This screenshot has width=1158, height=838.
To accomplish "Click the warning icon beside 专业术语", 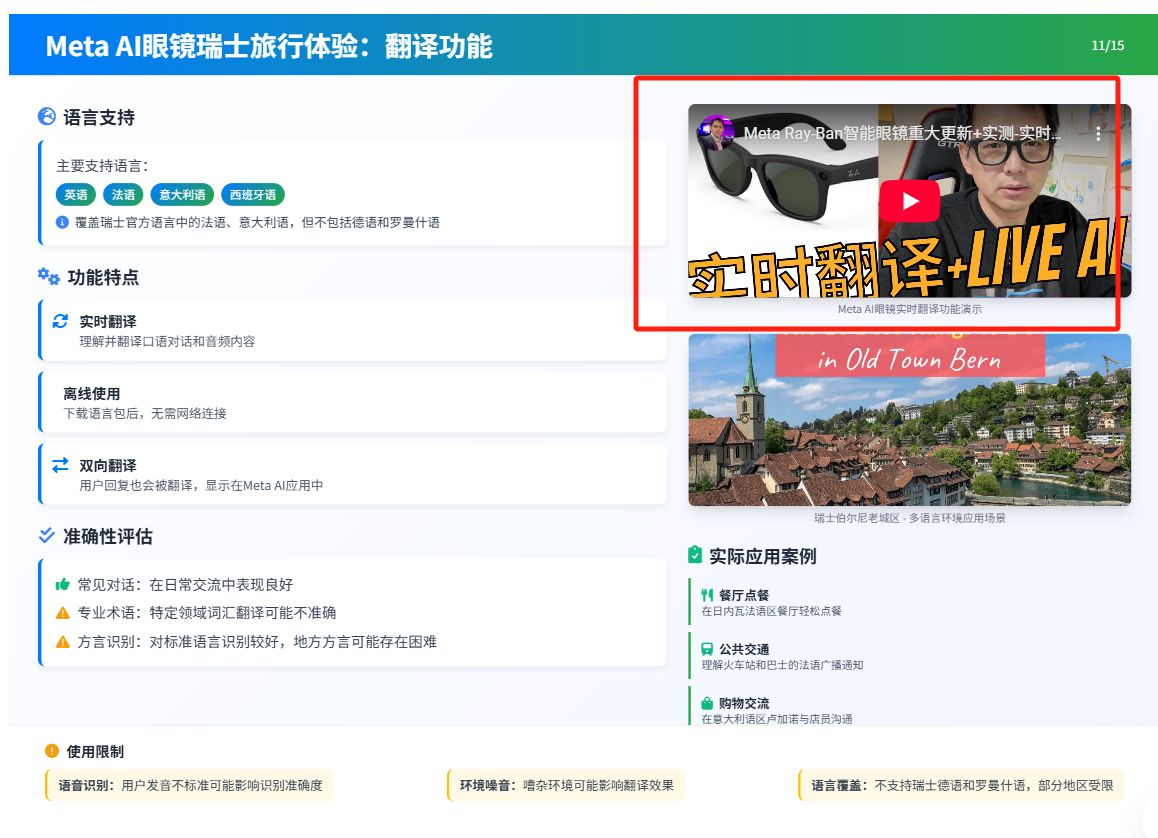I will click(63, 613).
